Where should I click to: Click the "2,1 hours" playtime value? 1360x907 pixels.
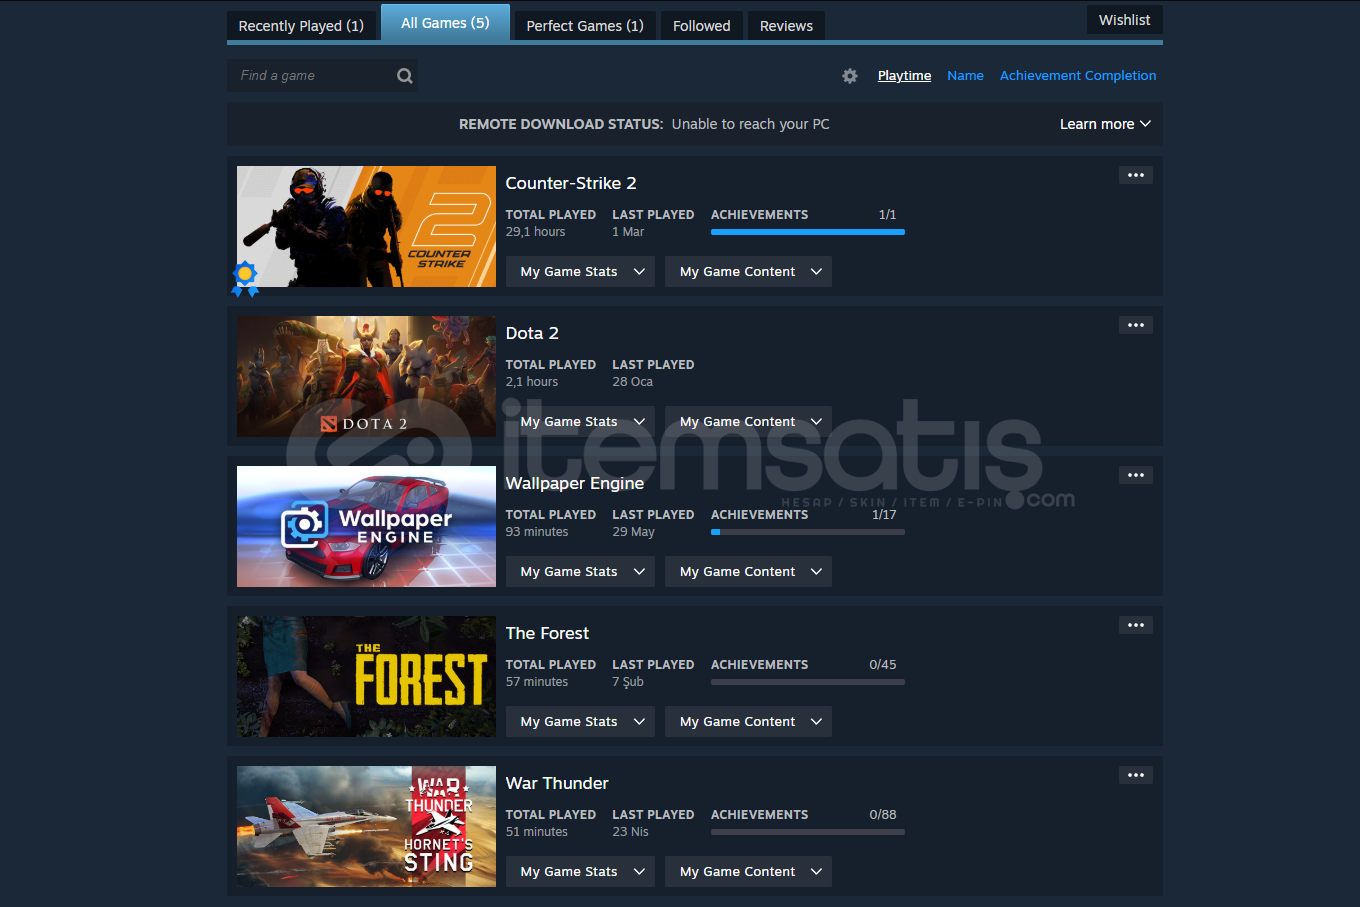tap(532, 382)
